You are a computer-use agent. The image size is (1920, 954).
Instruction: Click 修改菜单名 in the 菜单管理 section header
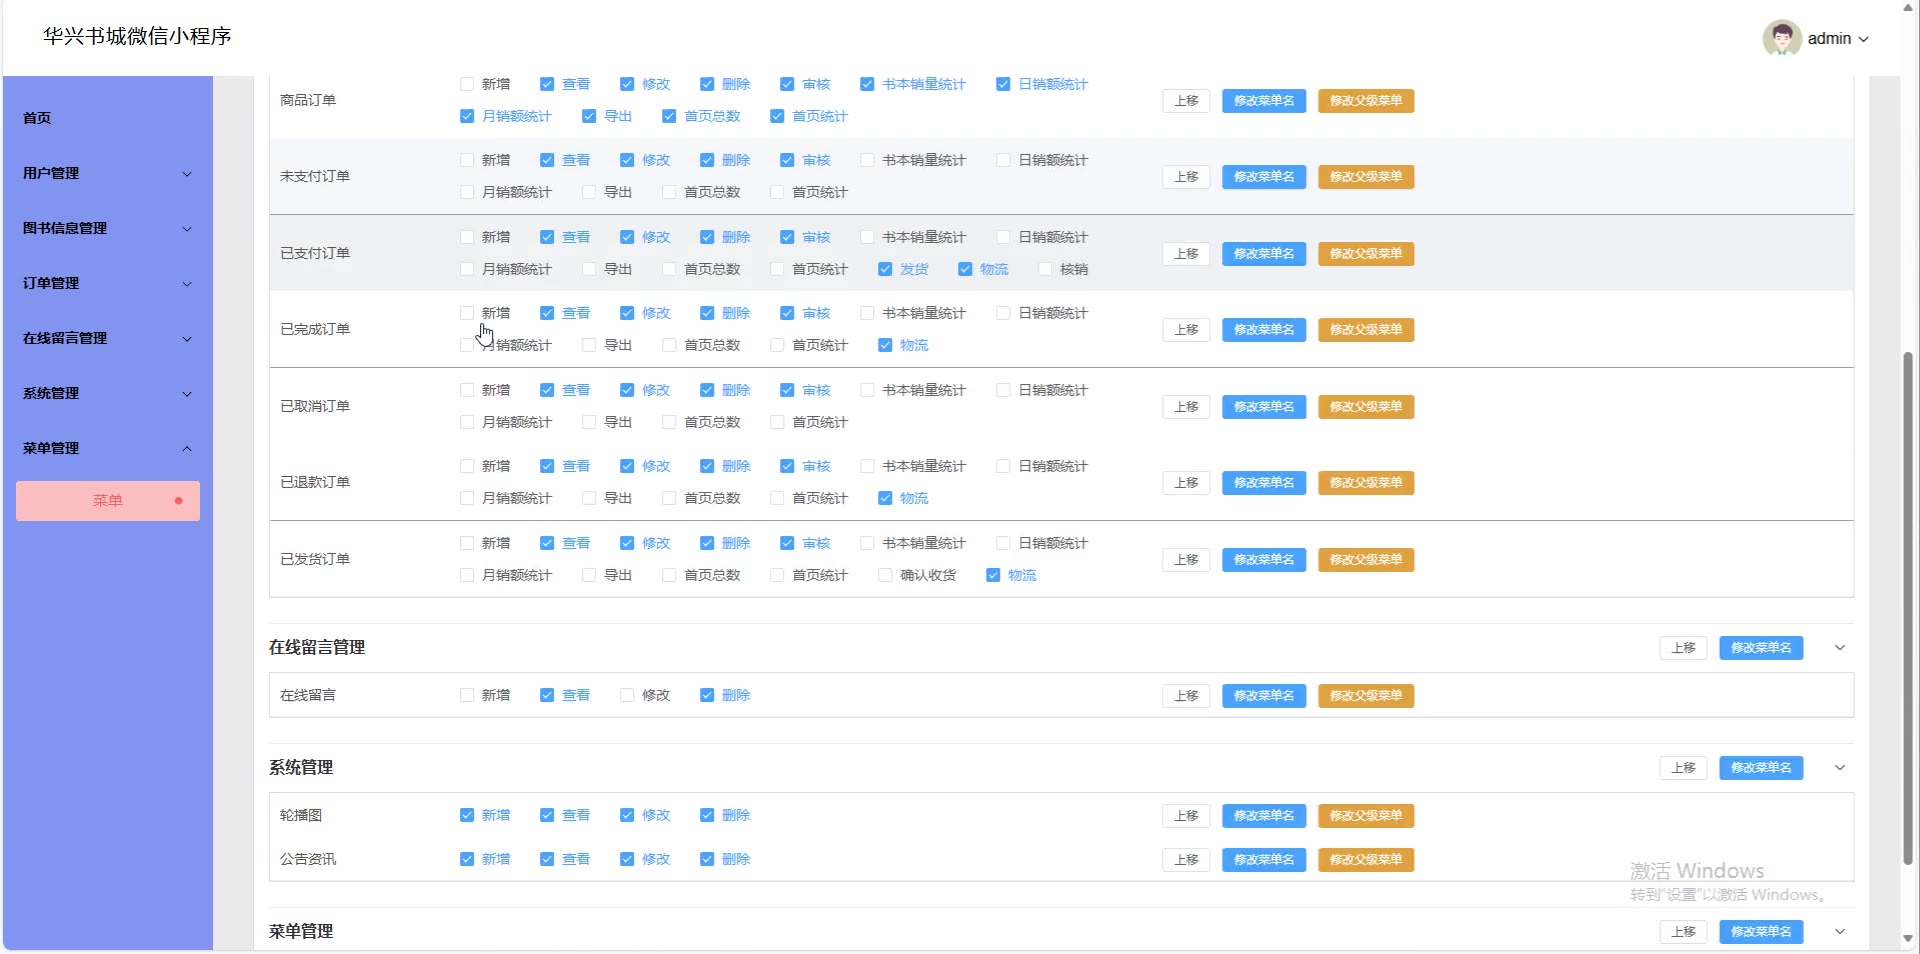click(1761, 932)
